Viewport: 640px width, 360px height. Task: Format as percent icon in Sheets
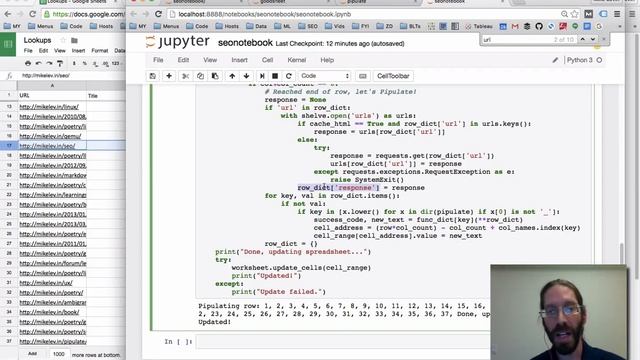tap(84, 64)
